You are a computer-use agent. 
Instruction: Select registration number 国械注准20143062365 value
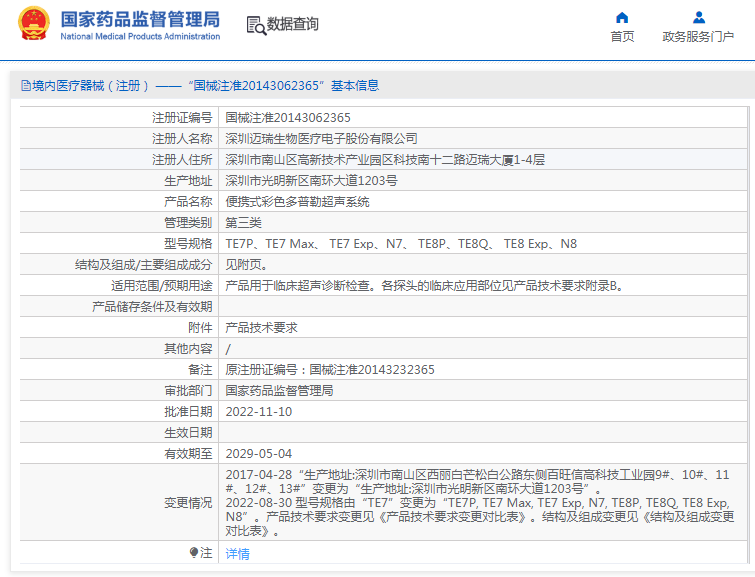[288, 118]
